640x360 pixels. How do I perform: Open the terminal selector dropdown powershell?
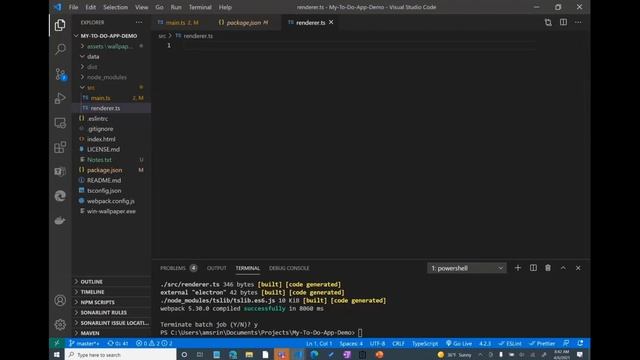pyautogui.click(x=467, y=268)
